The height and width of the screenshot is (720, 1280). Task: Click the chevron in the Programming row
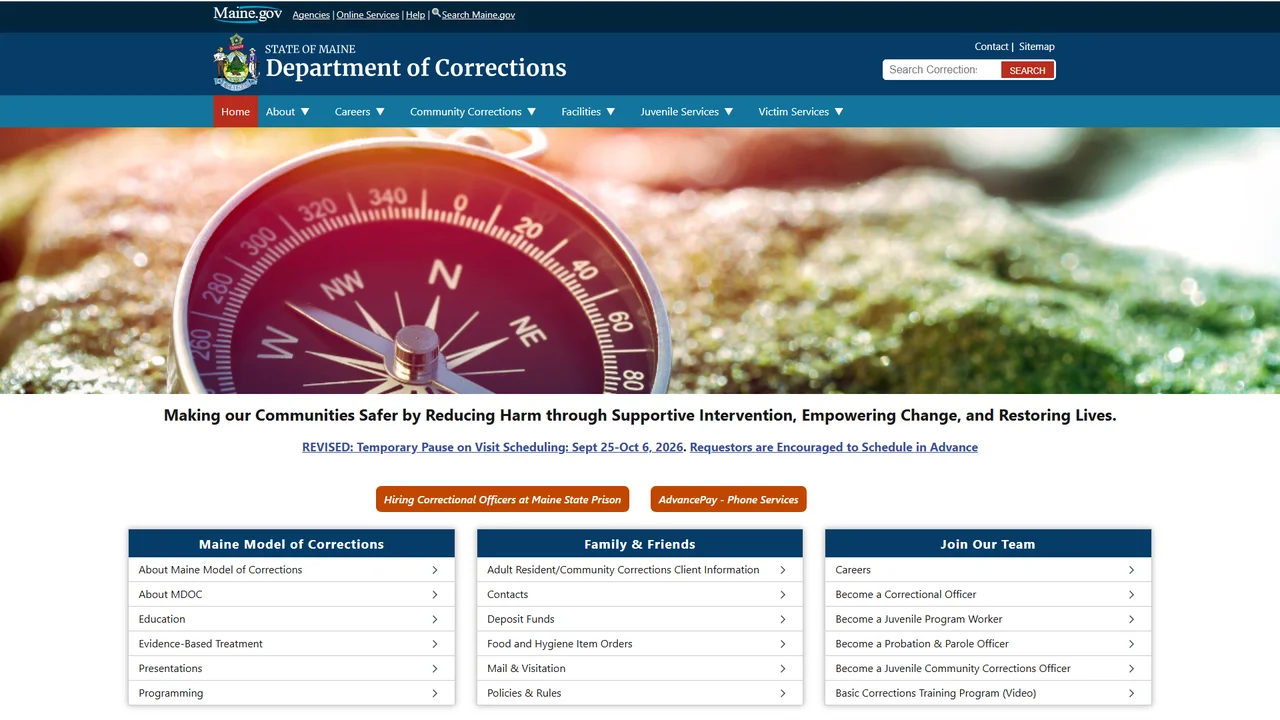[435, 693]
